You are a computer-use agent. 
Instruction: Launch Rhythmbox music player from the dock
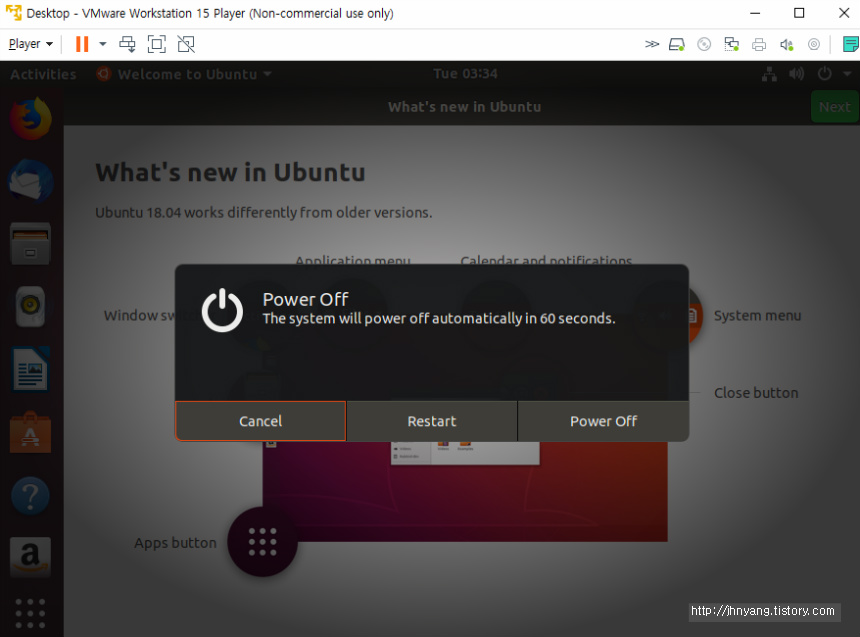coord(31,306)
